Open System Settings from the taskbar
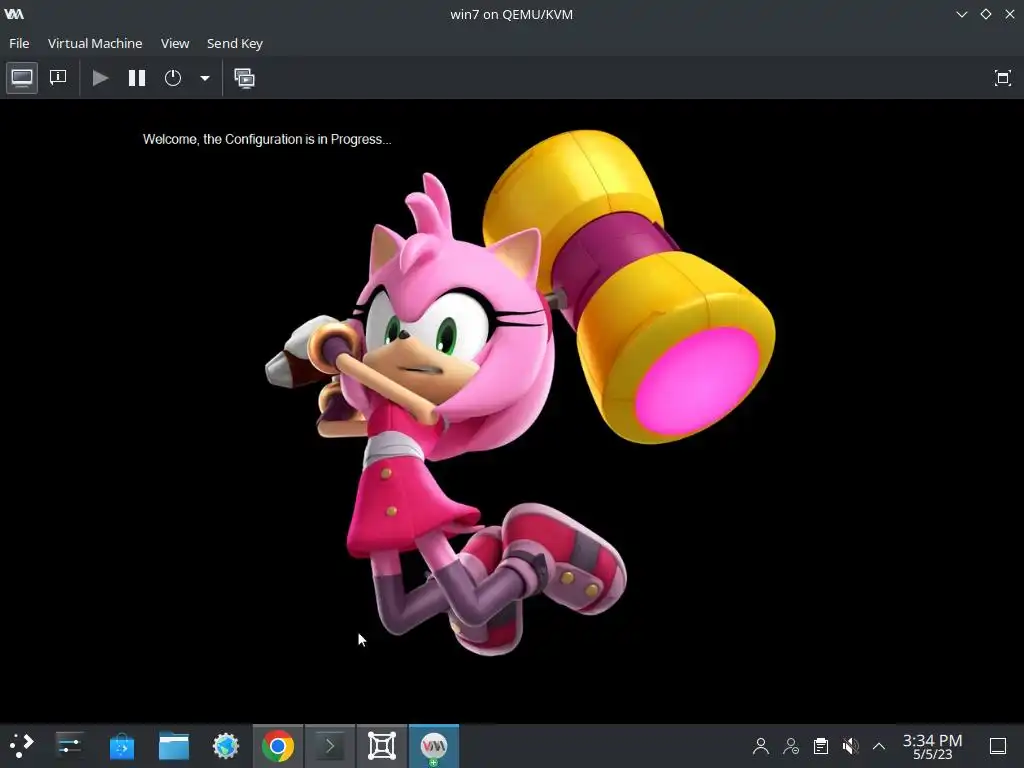This screenshot has width=1024, height=768. coord(69,746)
